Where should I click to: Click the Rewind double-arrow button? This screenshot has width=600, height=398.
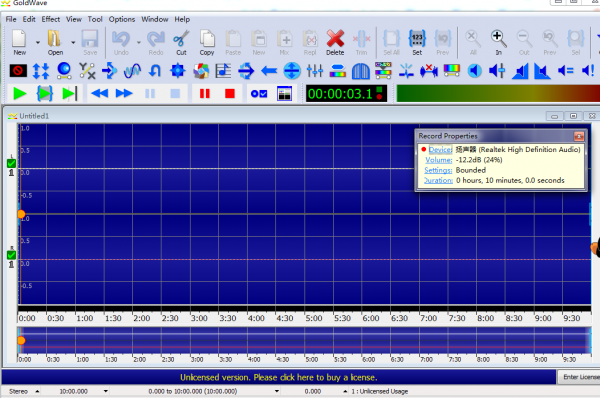pyautogui.click(x=100, y=94)
